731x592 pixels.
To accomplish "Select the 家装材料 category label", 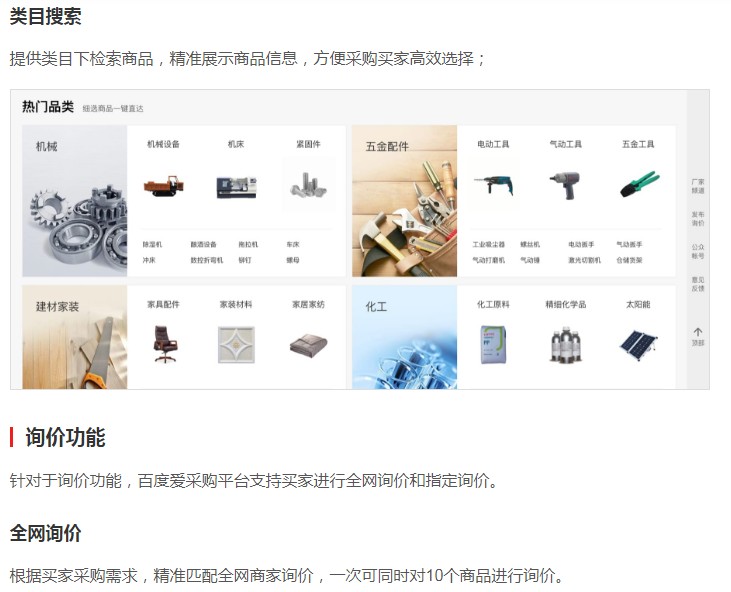I will tap(236, 304).
